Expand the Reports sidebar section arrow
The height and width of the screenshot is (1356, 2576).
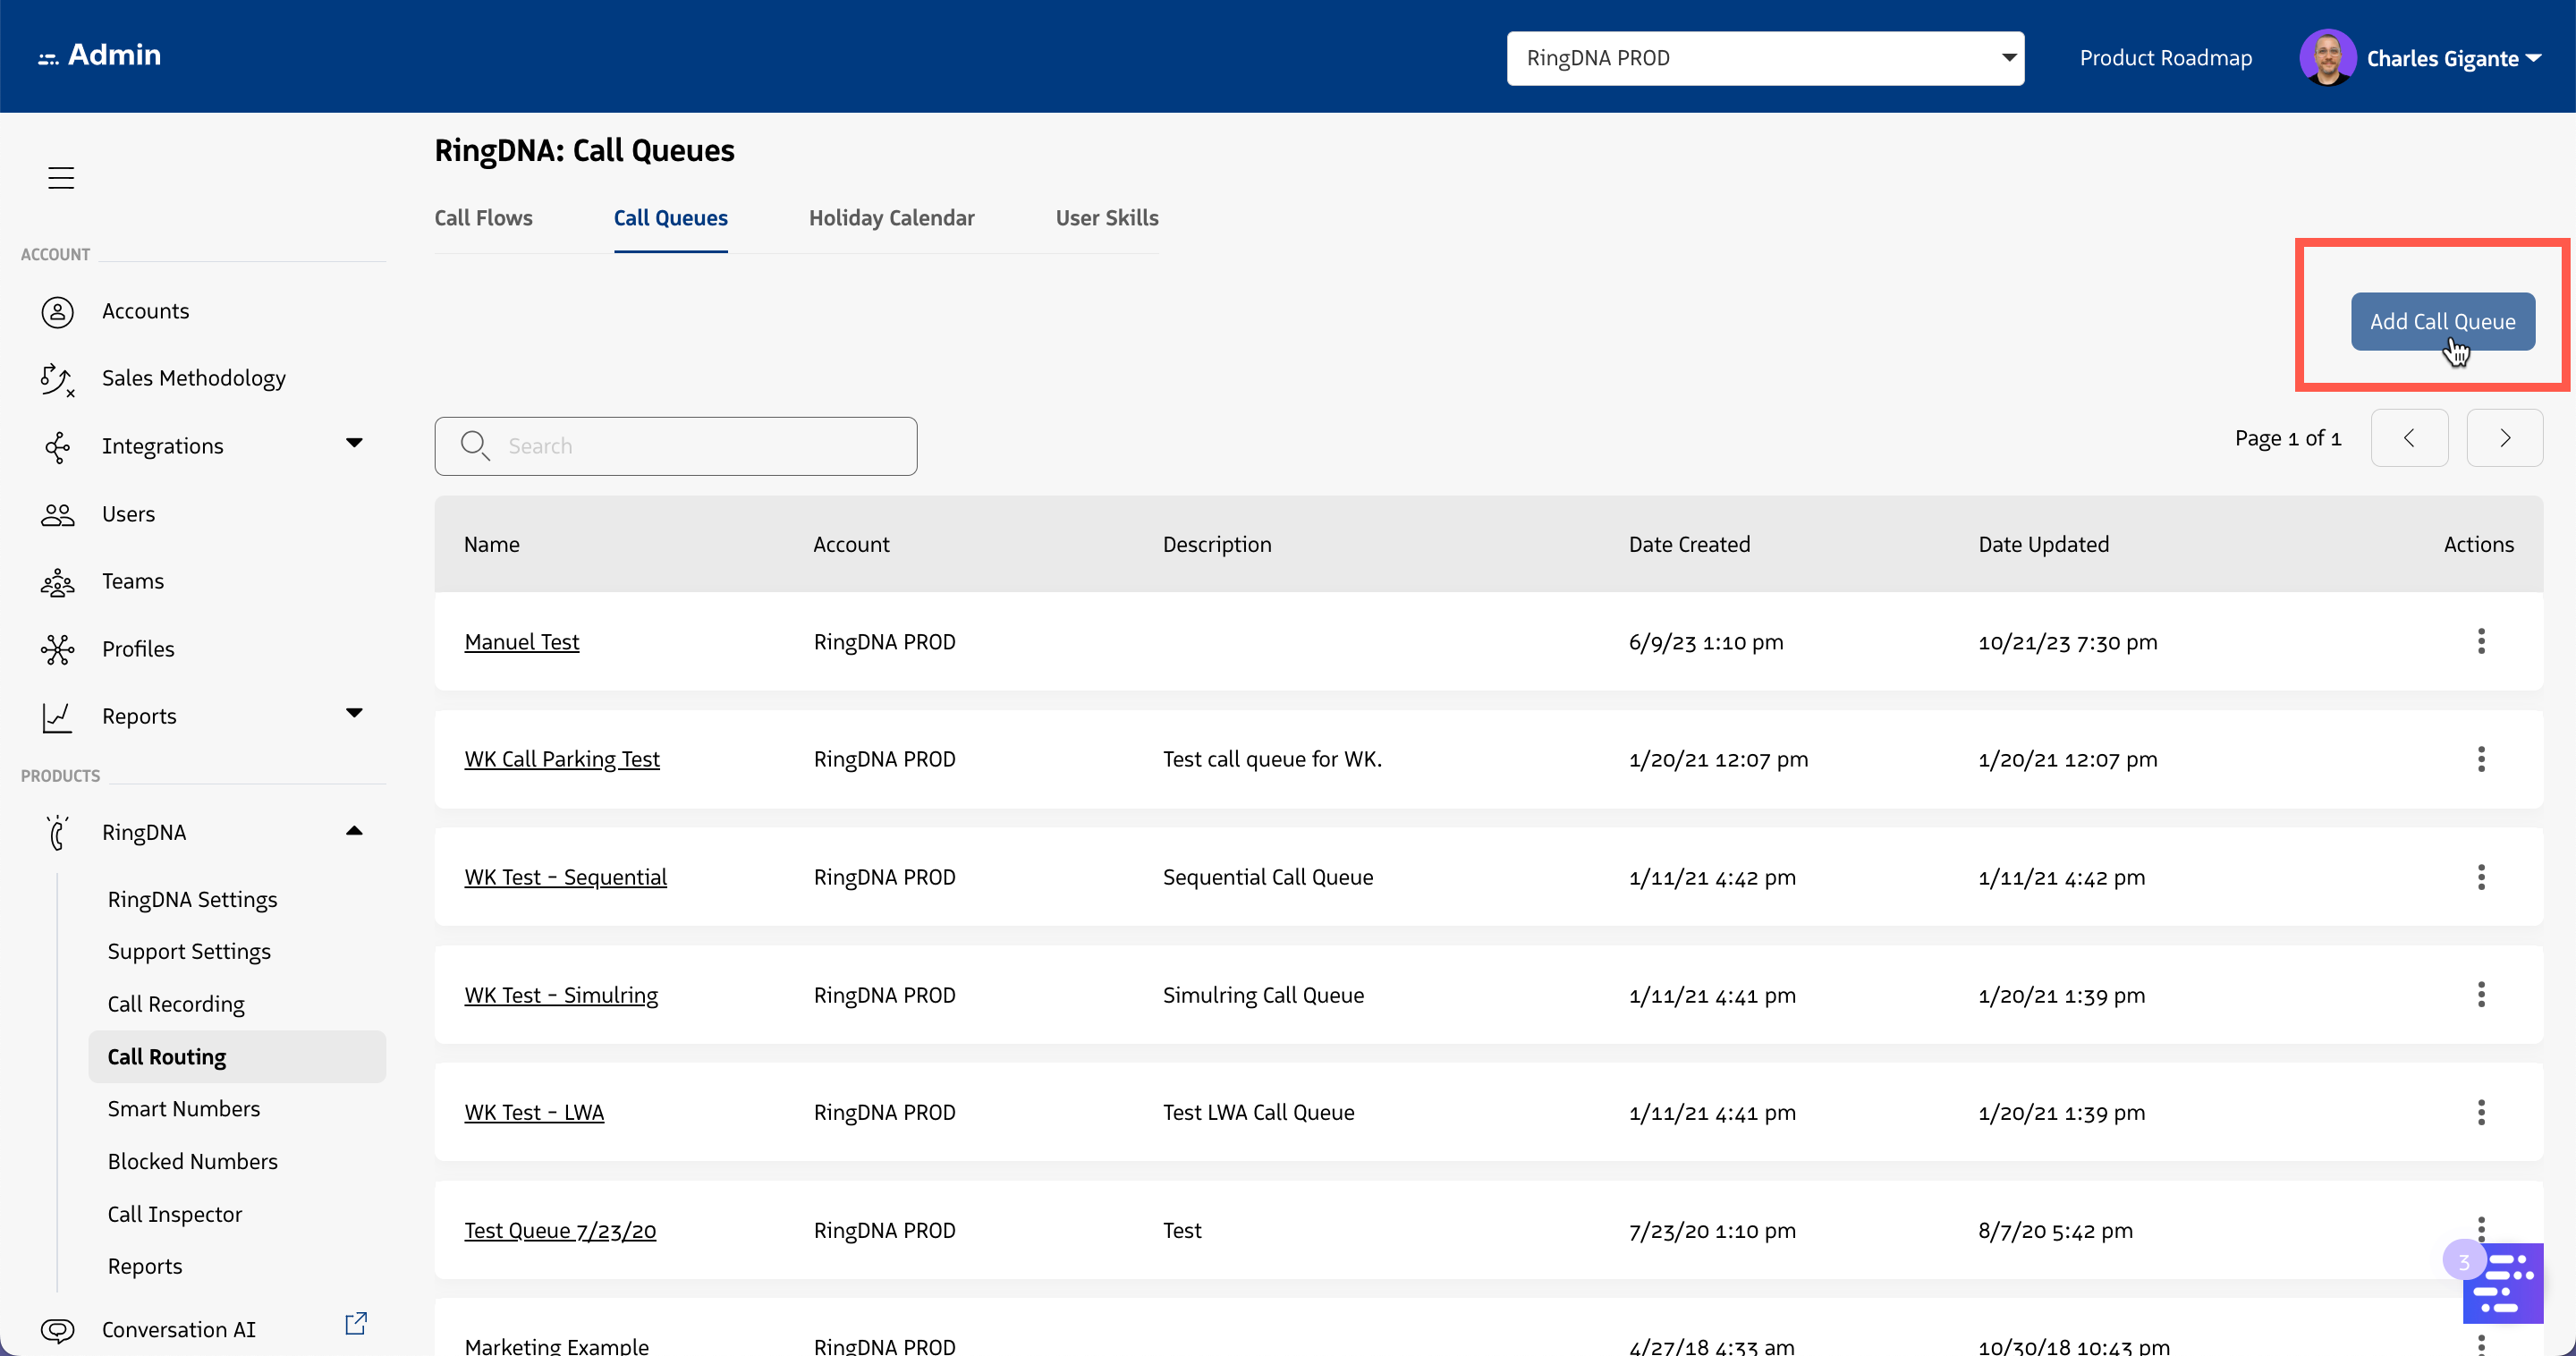click(x=354, y=713)
